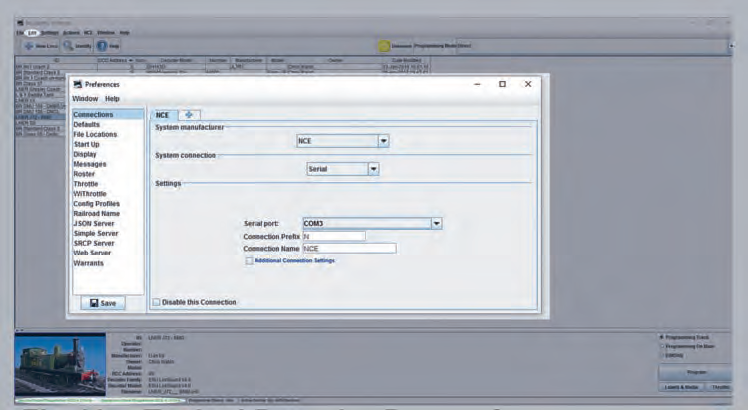Image resolution: width=748 pixels, height=410 pixels.
Task: Click the Connection Name text field
Action: pos(349,248)
